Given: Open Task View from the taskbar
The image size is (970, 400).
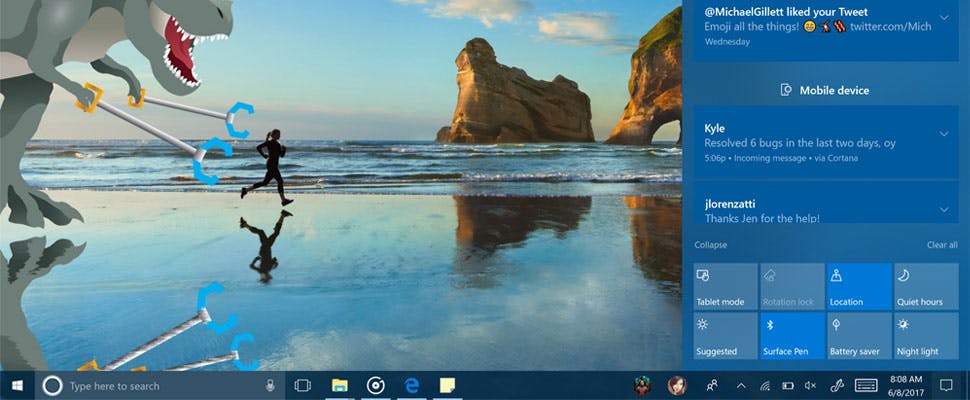Looking at the screenshot, I should [302, 386].
